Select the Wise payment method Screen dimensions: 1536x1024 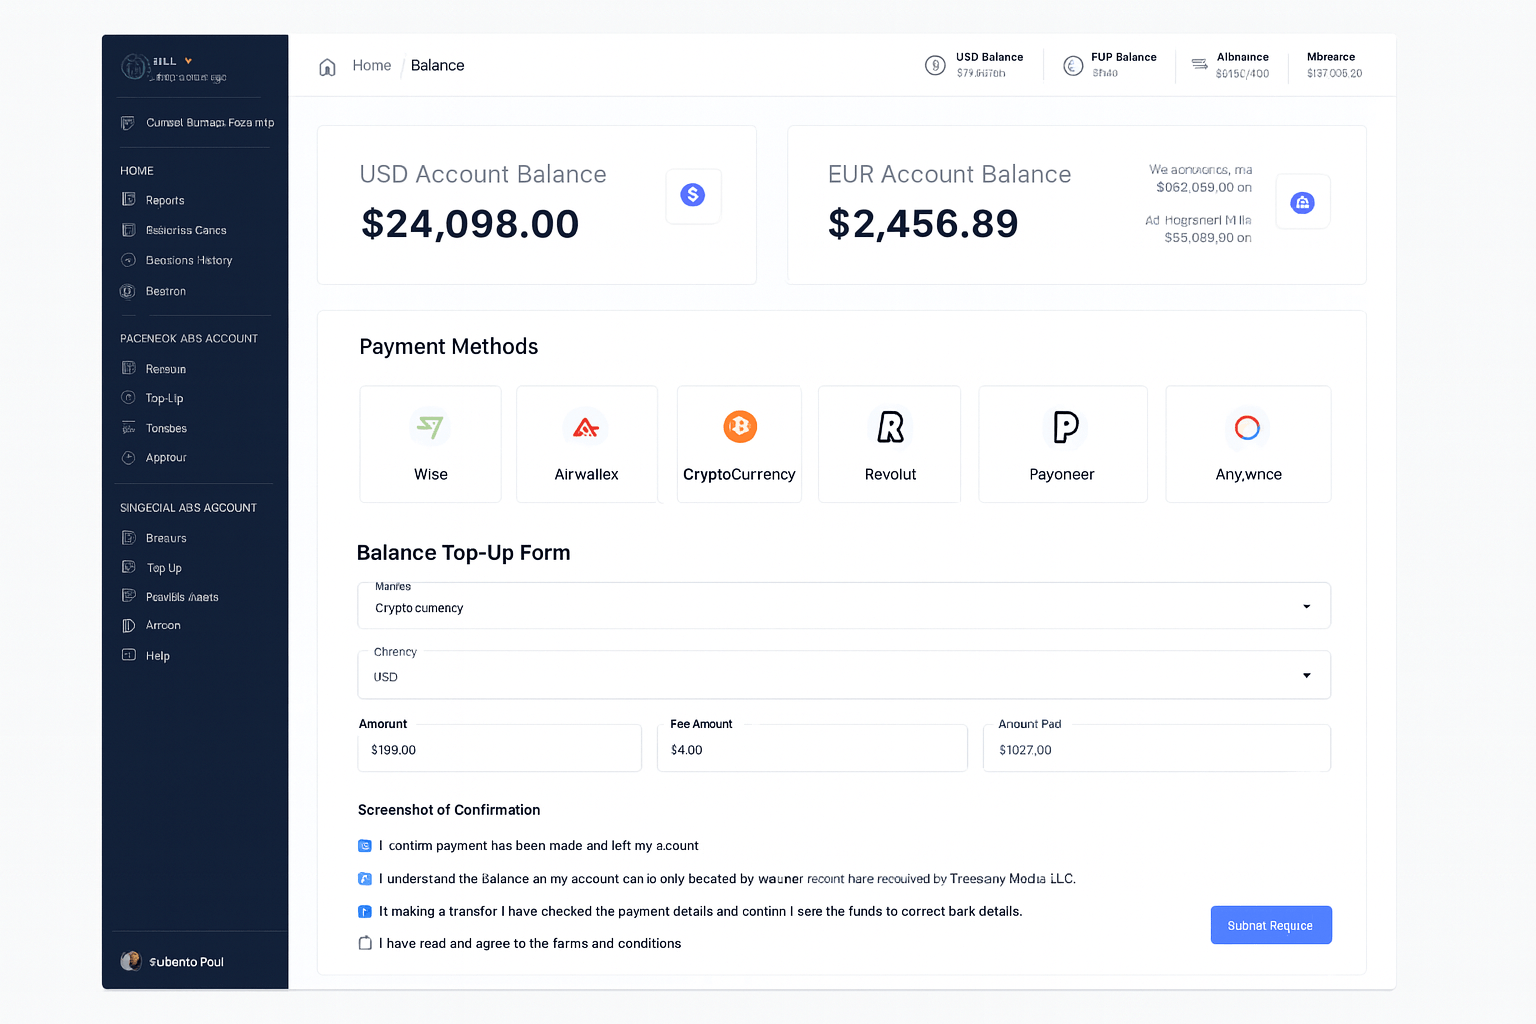[430, 444]
